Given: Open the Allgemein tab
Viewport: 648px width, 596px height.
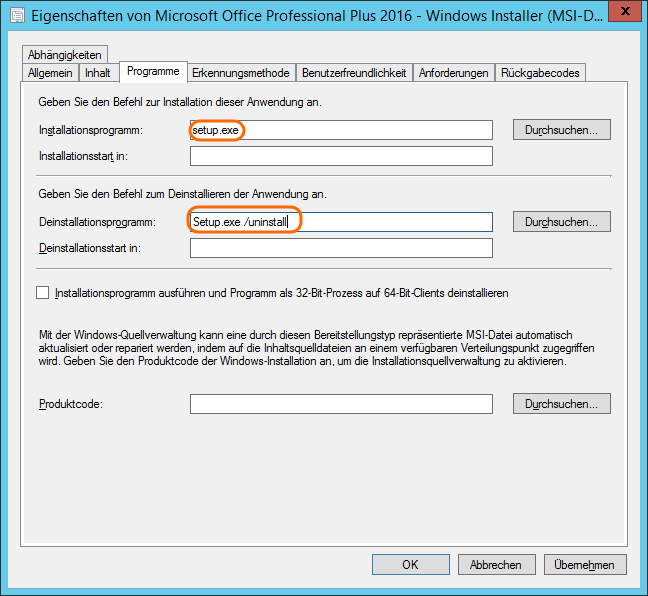Looking at the screenshot, I should coord(50,72).
